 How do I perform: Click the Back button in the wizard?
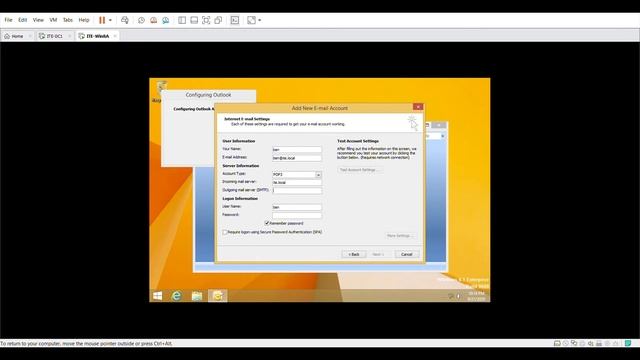coord(353,254)
